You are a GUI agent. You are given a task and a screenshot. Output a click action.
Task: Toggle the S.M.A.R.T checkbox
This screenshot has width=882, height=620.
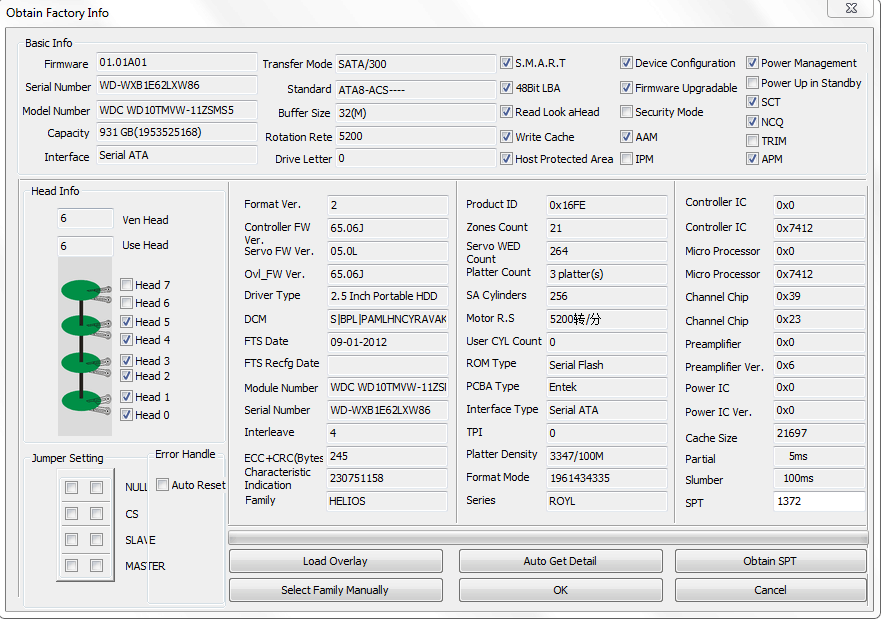pyautogui.click(x=506, y=63)
